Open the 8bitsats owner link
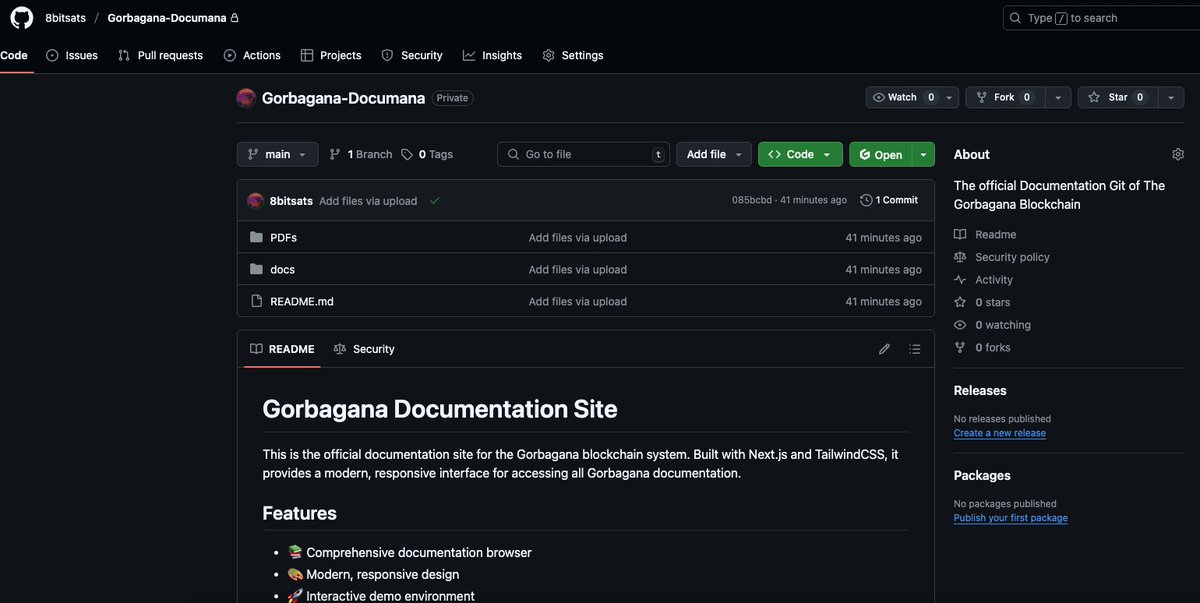Image resolution: width=1200 pixels, height=603 pixels. [65, 18]
